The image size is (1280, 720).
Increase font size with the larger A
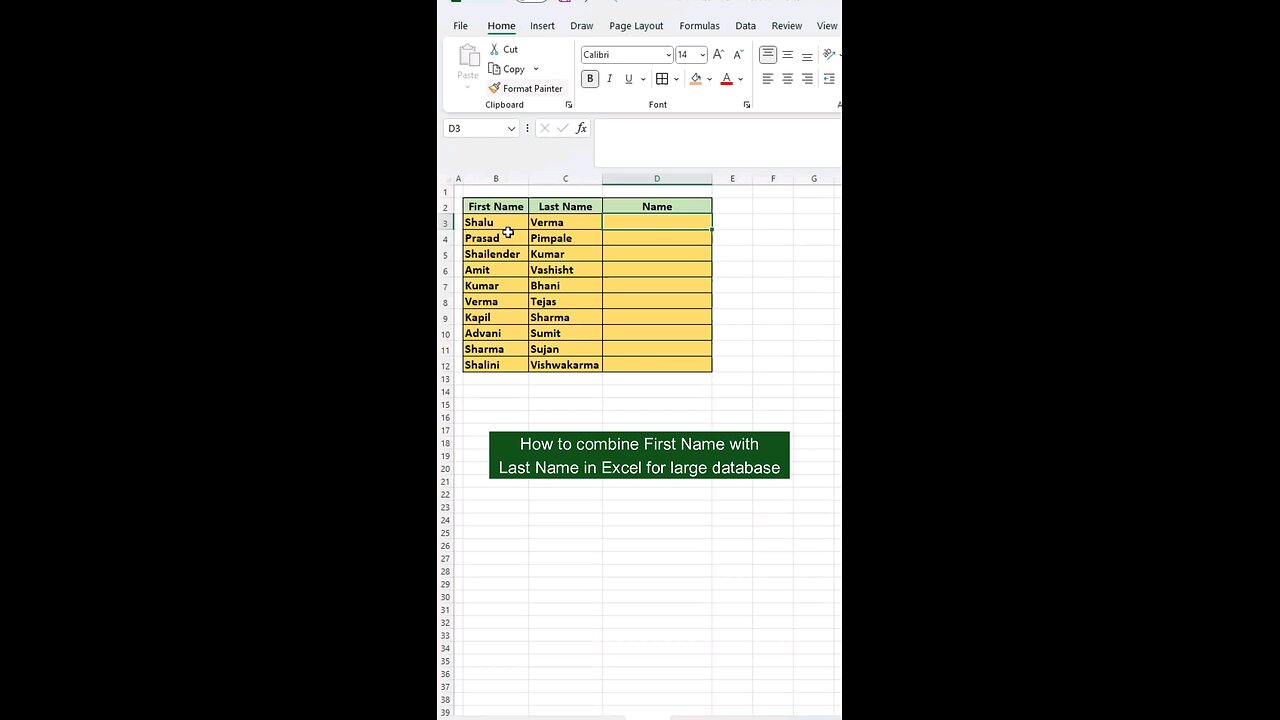(x=719, y=55)
